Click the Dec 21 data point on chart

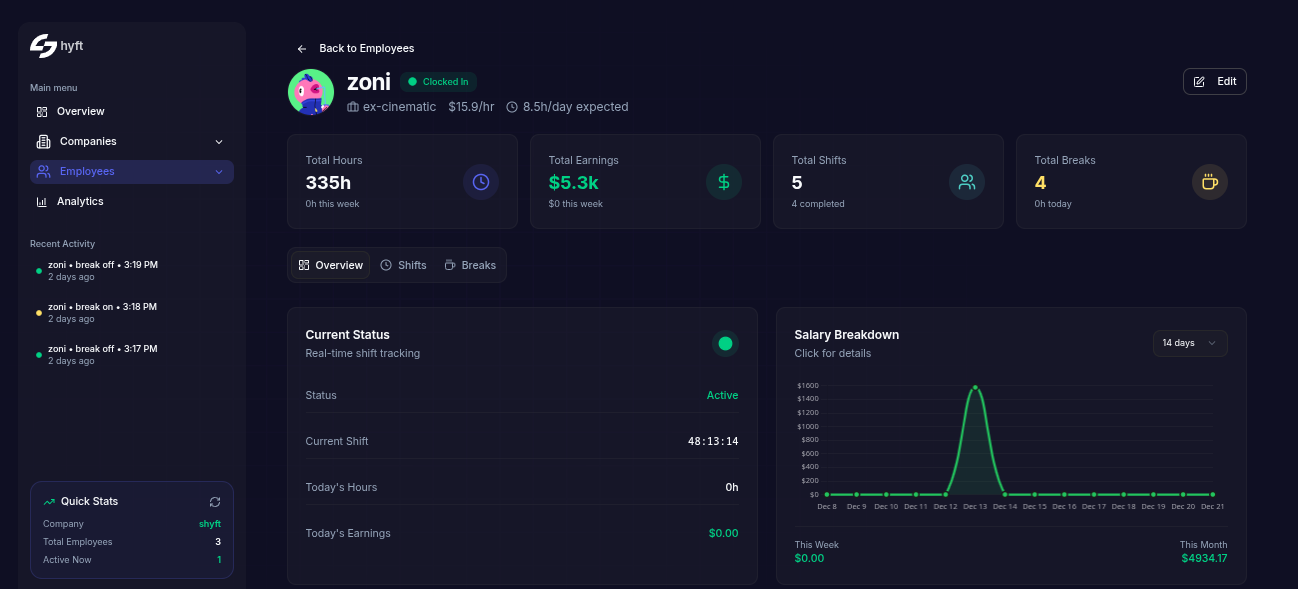click(x=1213, y=494)
